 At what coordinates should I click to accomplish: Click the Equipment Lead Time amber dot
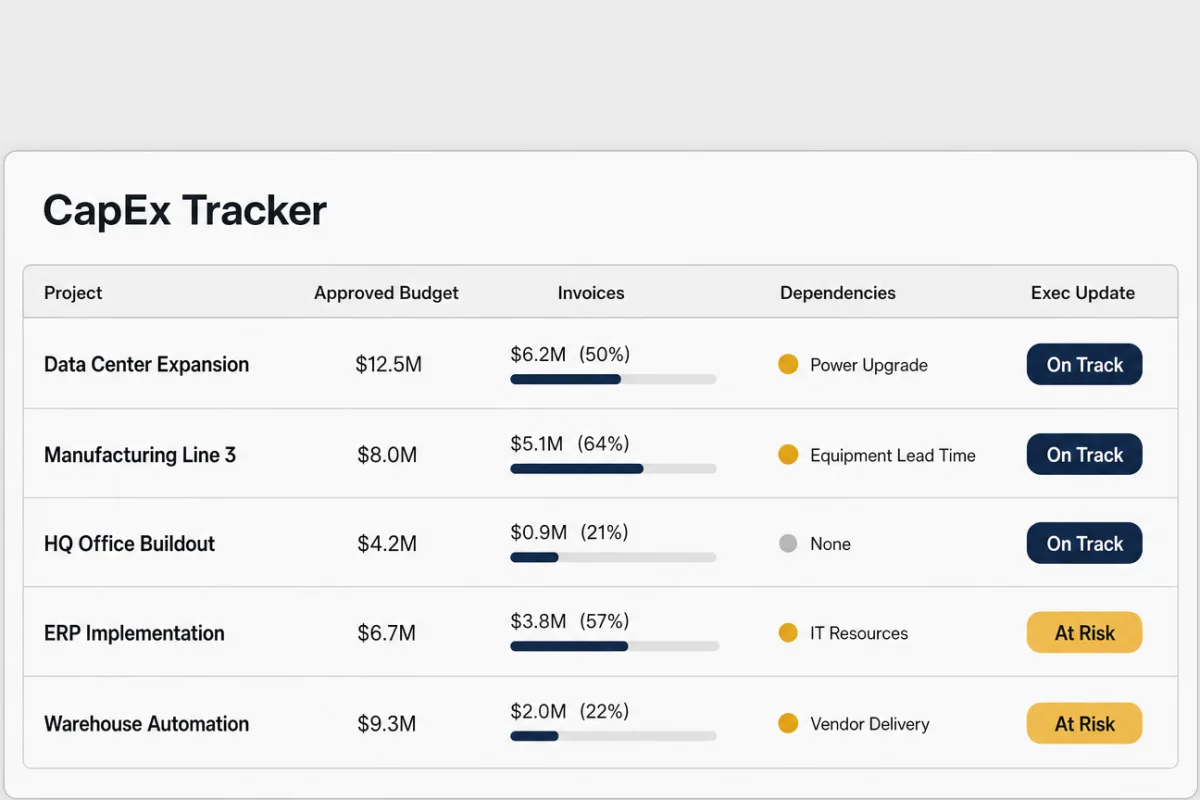click(x=788, y=455)
